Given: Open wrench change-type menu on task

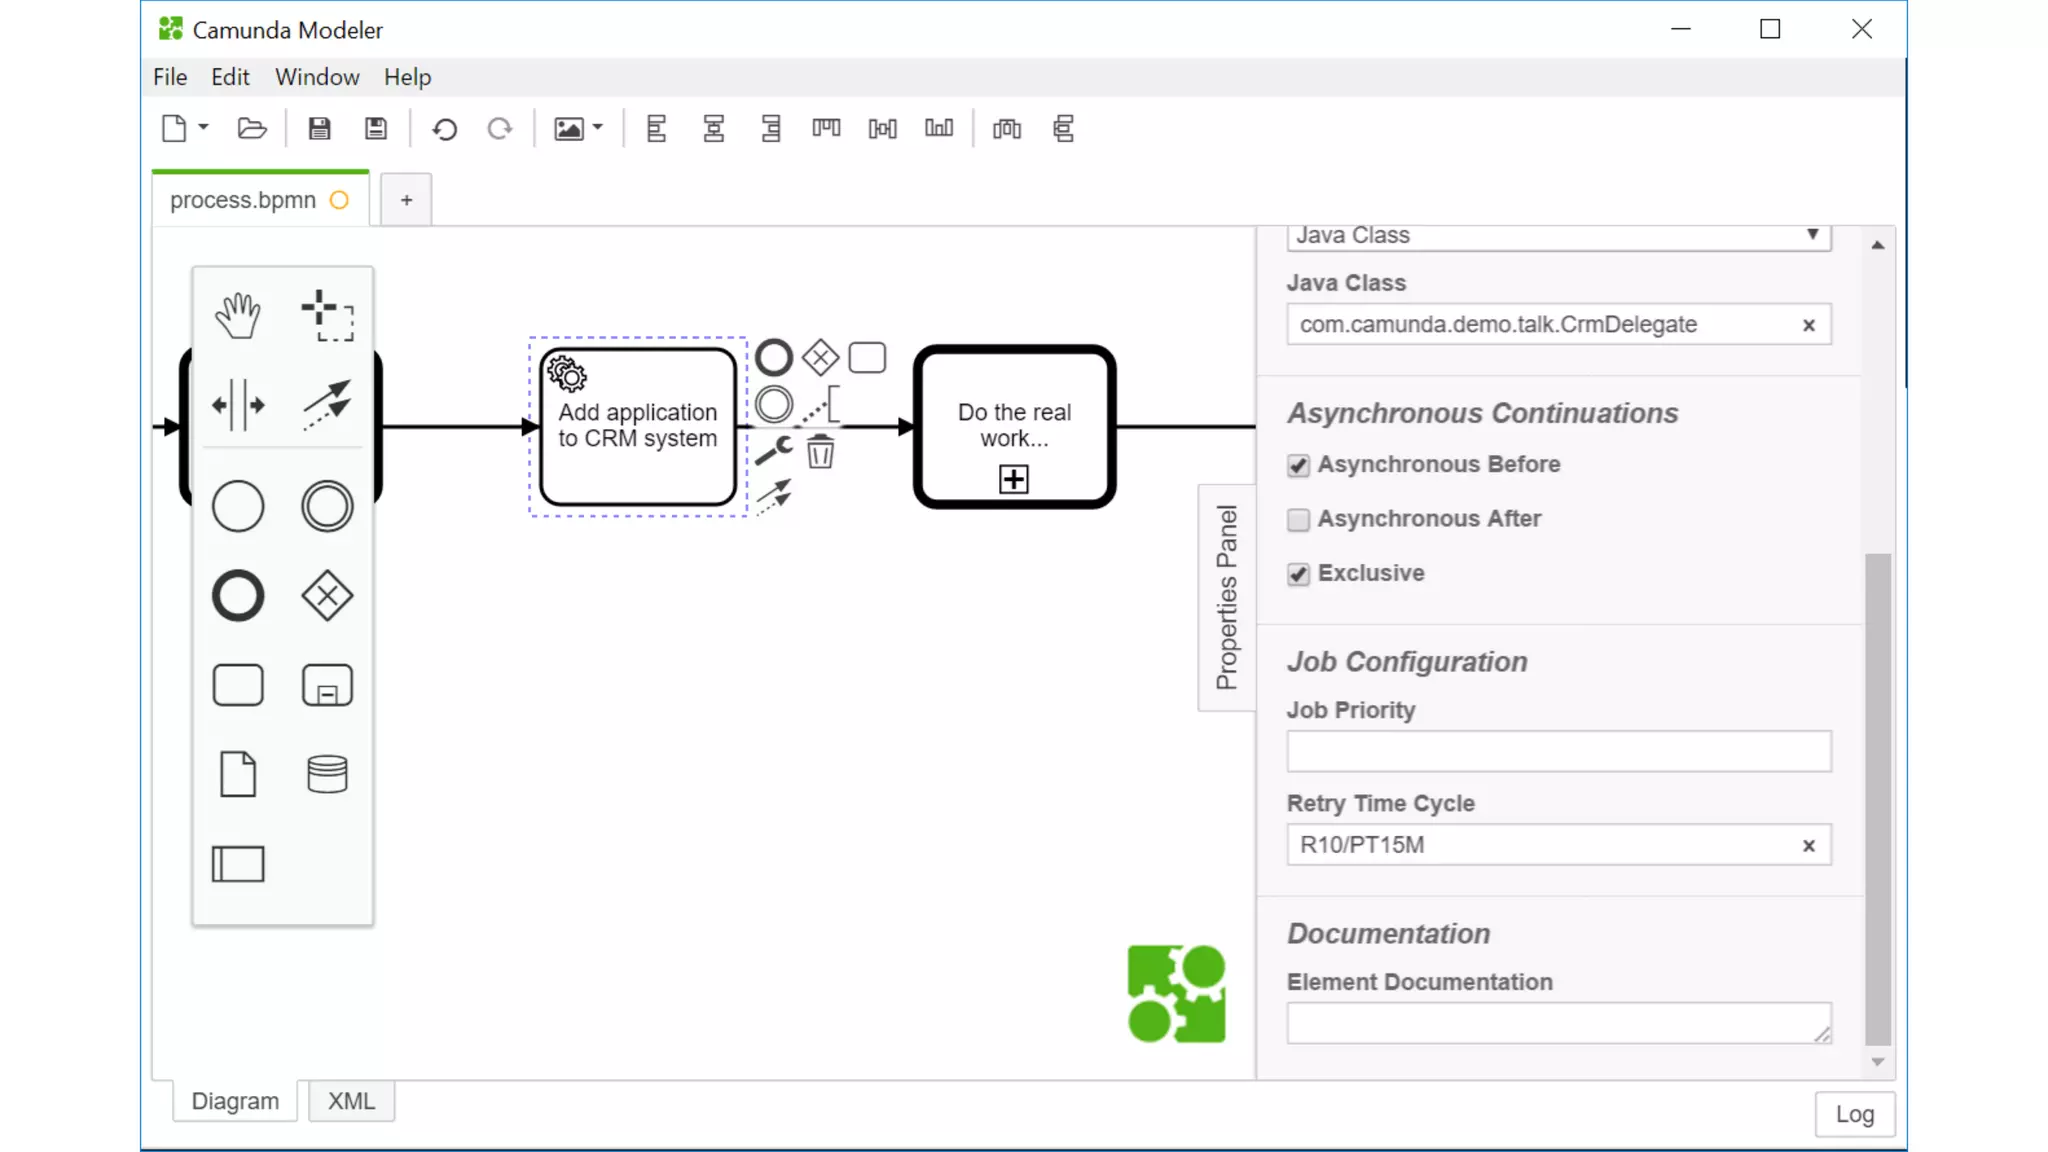Looking at the screenshot, I should [x=773, y=452].
